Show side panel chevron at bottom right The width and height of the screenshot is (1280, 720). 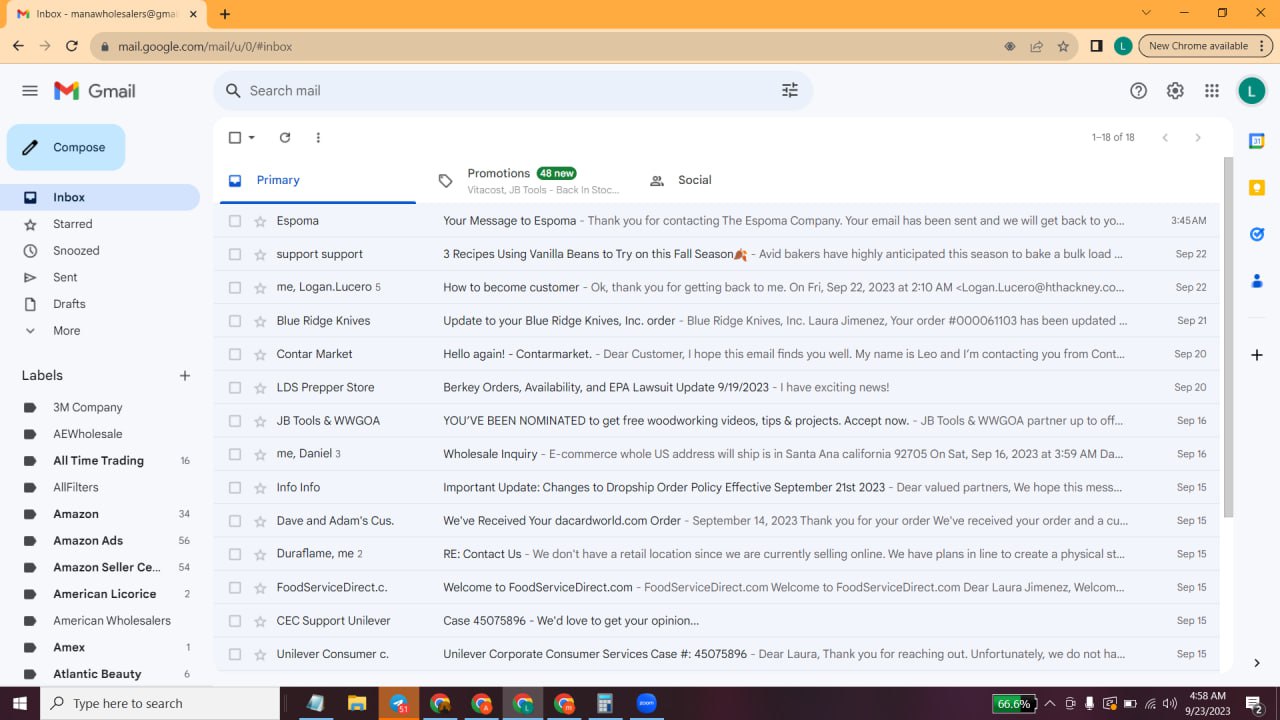1257,663
